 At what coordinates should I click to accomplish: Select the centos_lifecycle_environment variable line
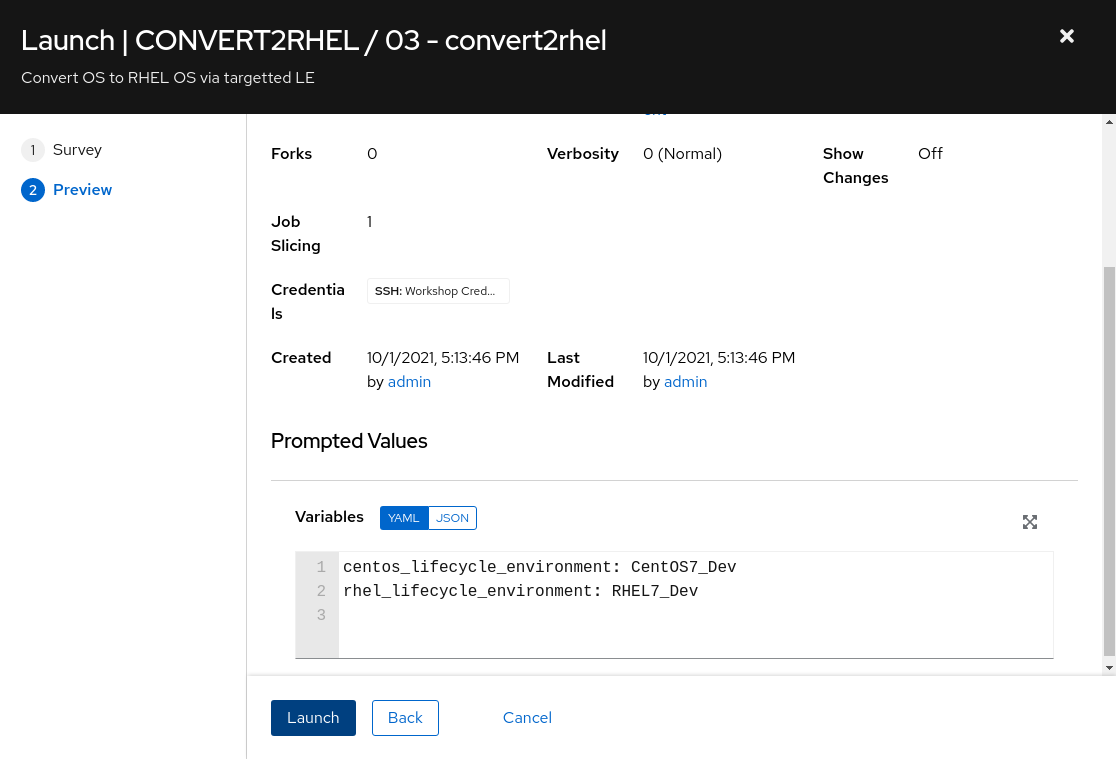coord(539,567)
